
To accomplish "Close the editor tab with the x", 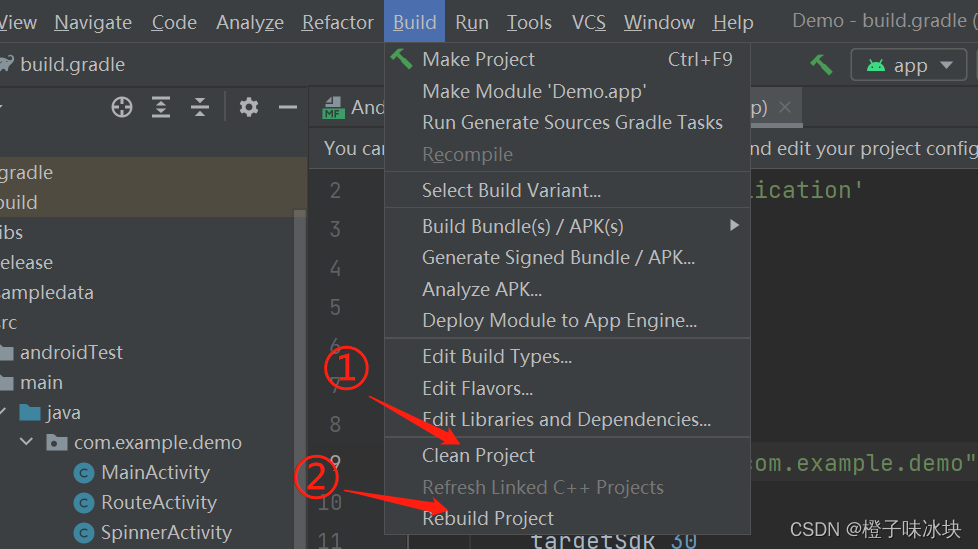I will tap(785, 107).
